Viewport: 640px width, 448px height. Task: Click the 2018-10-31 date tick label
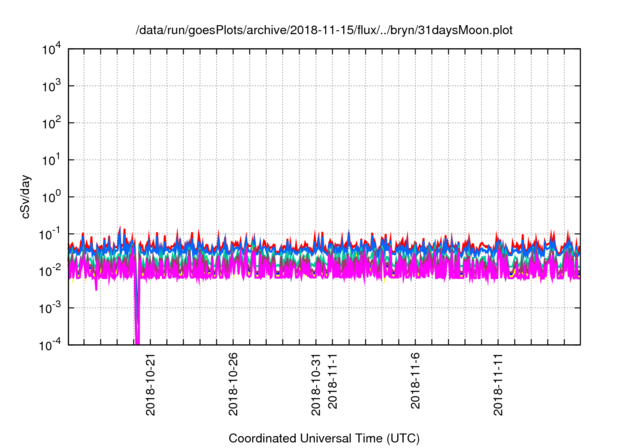(x=316, y=385)
